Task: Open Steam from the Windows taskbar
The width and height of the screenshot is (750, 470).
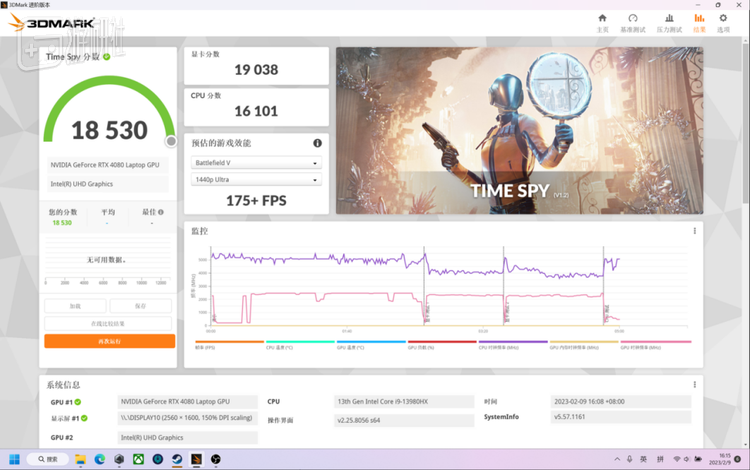Action: [x=178, y=460]
